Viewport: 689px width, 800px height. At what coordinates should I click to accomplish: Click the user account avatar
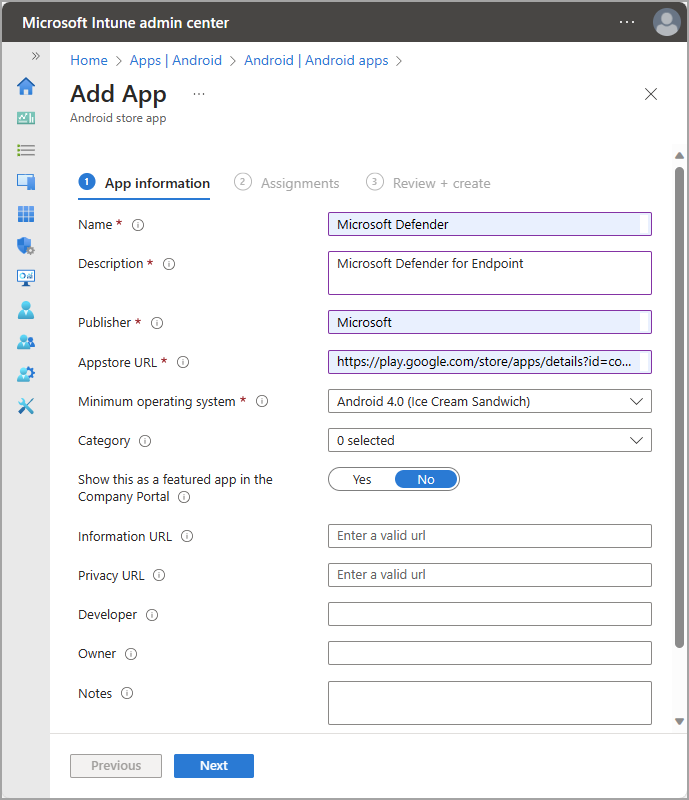tap(667, 22)
